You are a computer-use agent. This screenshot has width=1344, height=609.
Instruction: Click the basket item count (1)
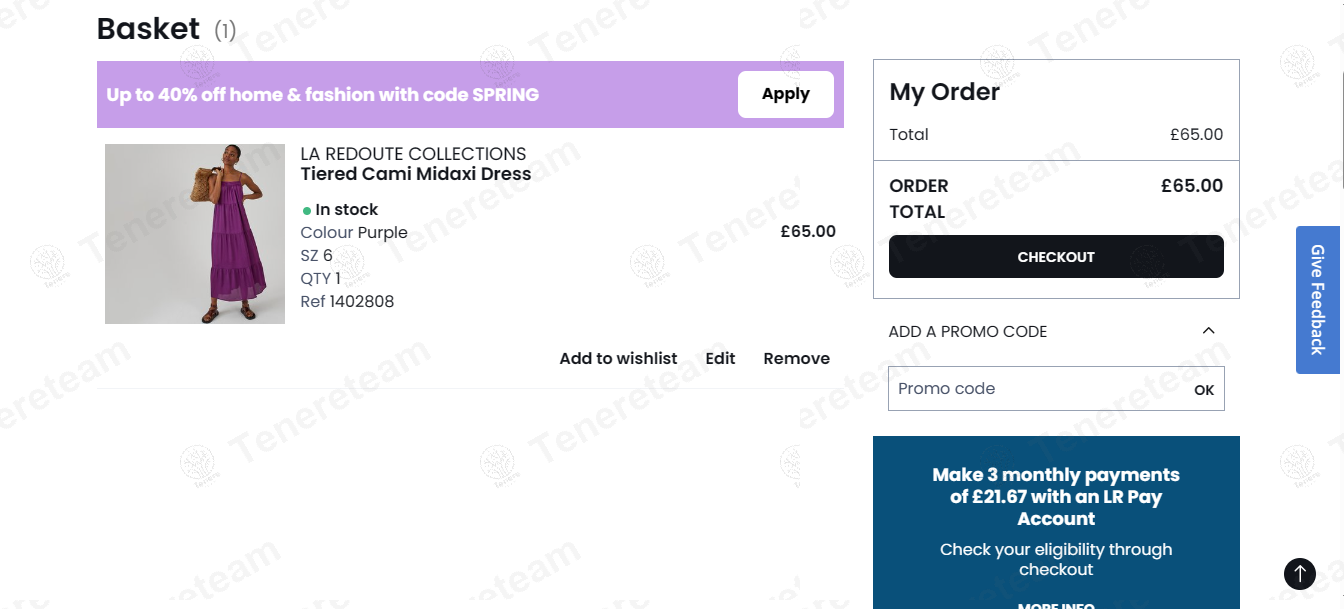click(x=225, y=31)
